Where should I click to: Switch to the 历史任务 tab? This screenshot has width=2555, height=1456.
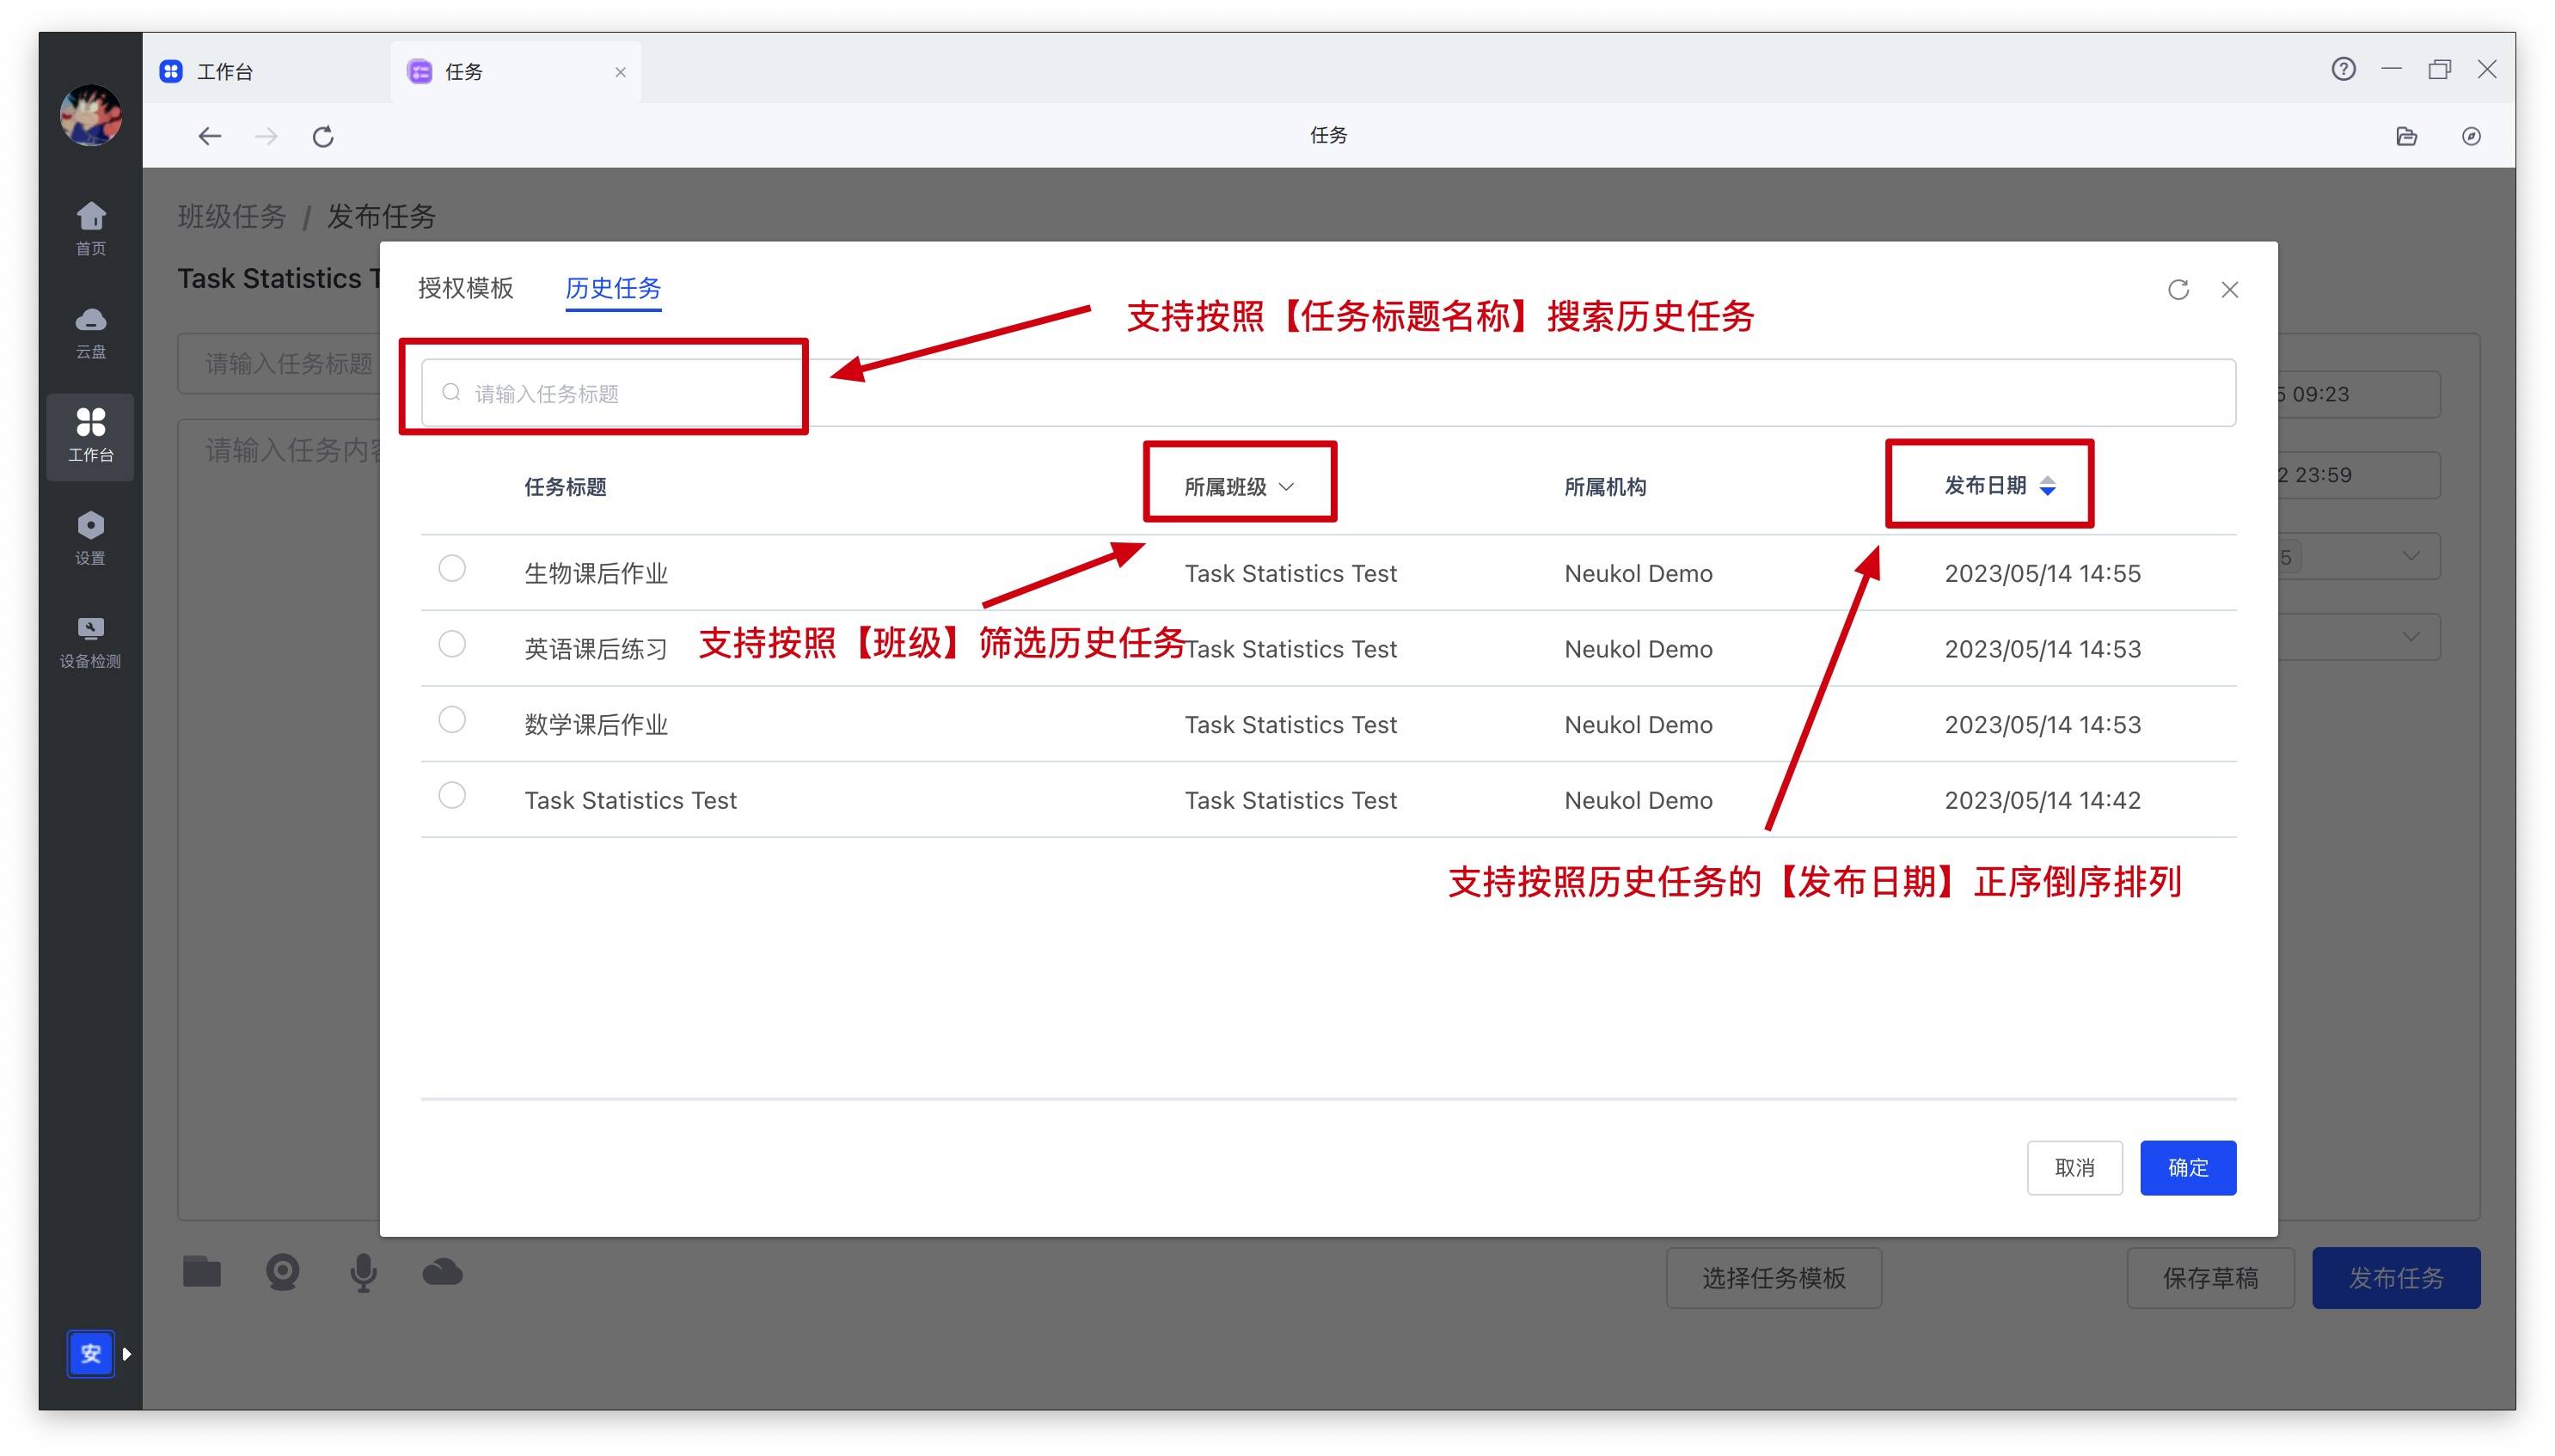[613, 288]
